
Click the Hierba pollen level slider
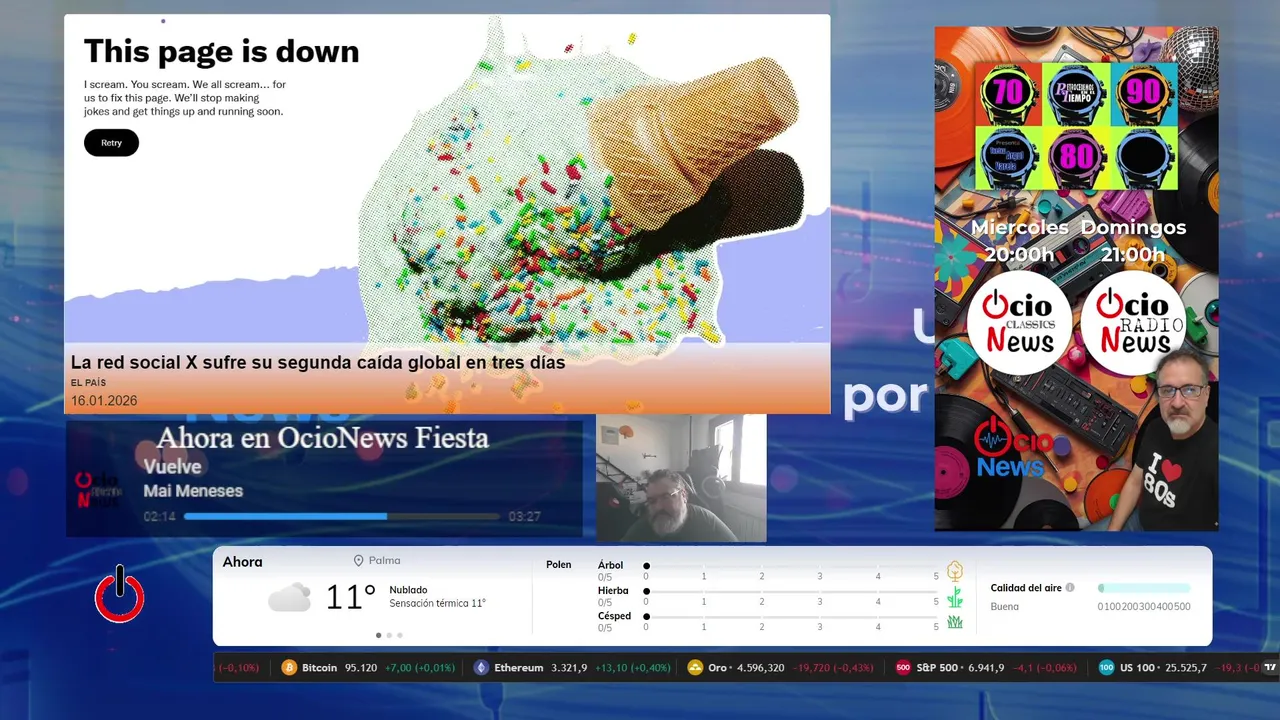coord(791,591)
